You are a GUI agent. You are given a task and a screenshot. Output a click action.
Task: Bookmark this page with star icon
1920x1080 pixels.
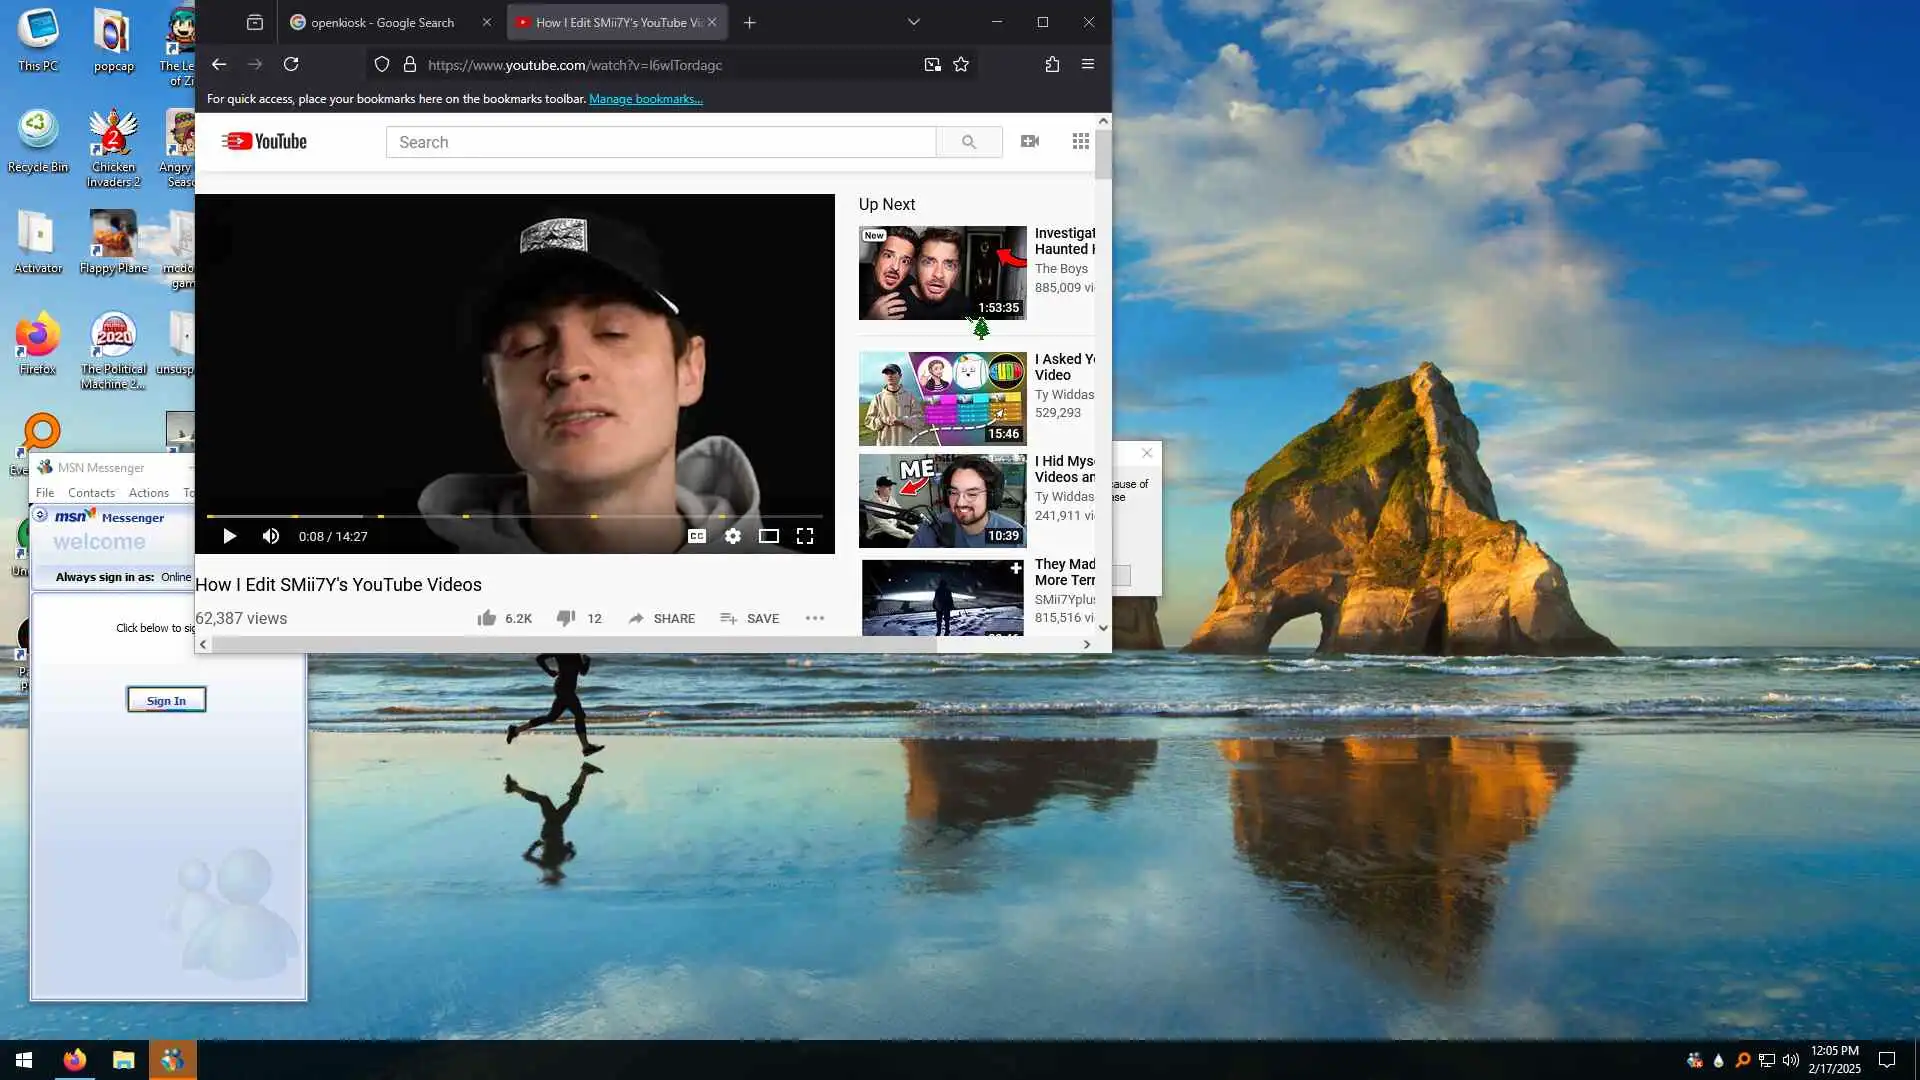[961, 64]
